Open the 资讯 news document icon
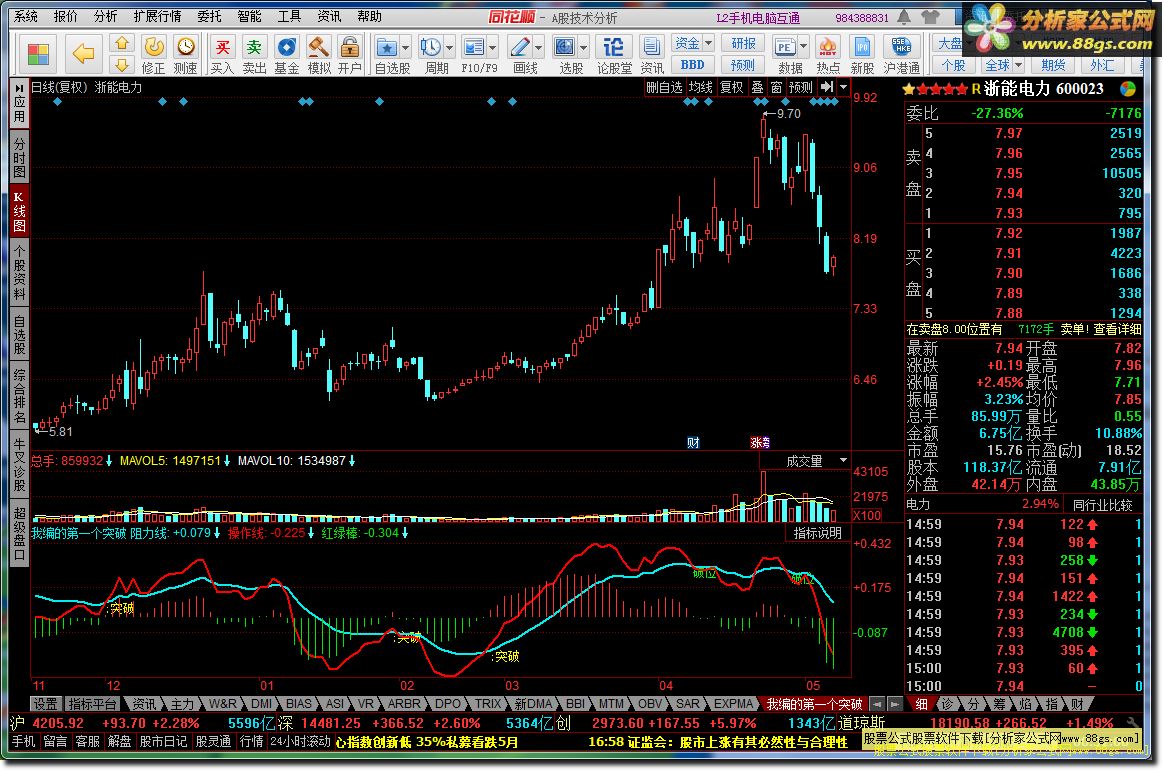 (x=652, y=47)
